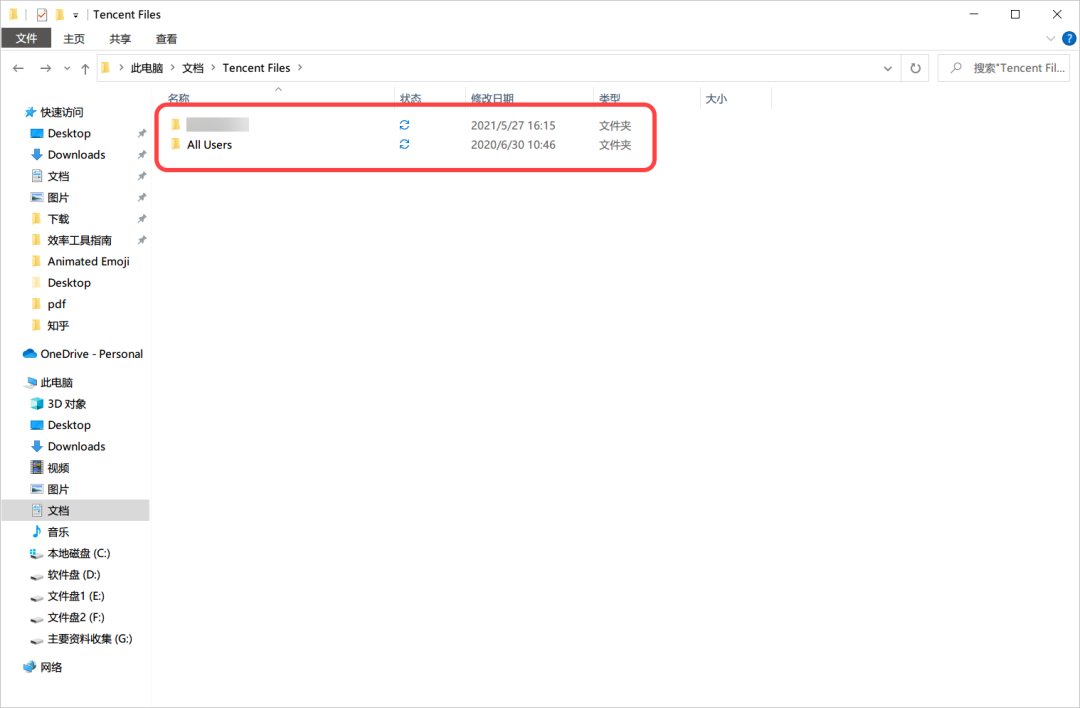This screenshot has height=708, width=1080.
Task: Open 快速访问 in the navigation pane
Action: click(62, 112)
